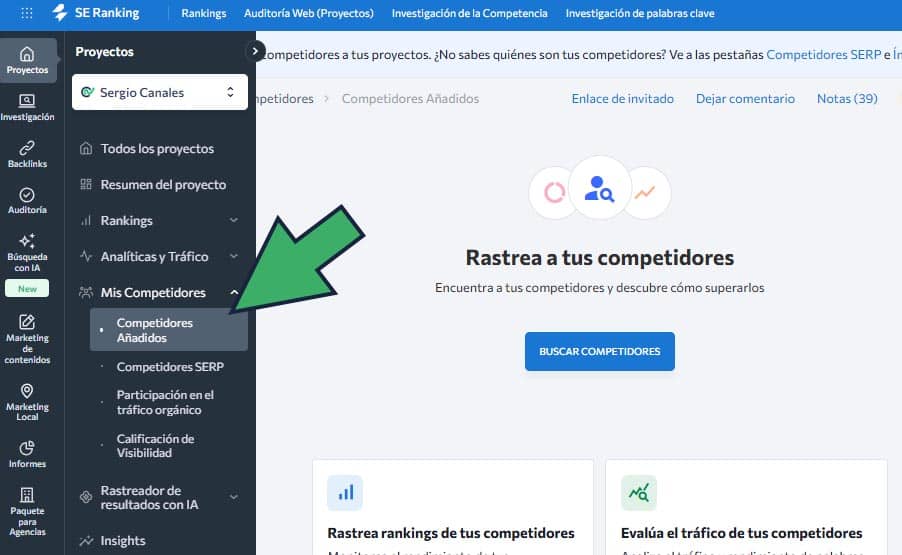Expand the Analíticas y Tráfico submenu
The width and height of the screenshot is (902, 555).
tap(234, 257)
